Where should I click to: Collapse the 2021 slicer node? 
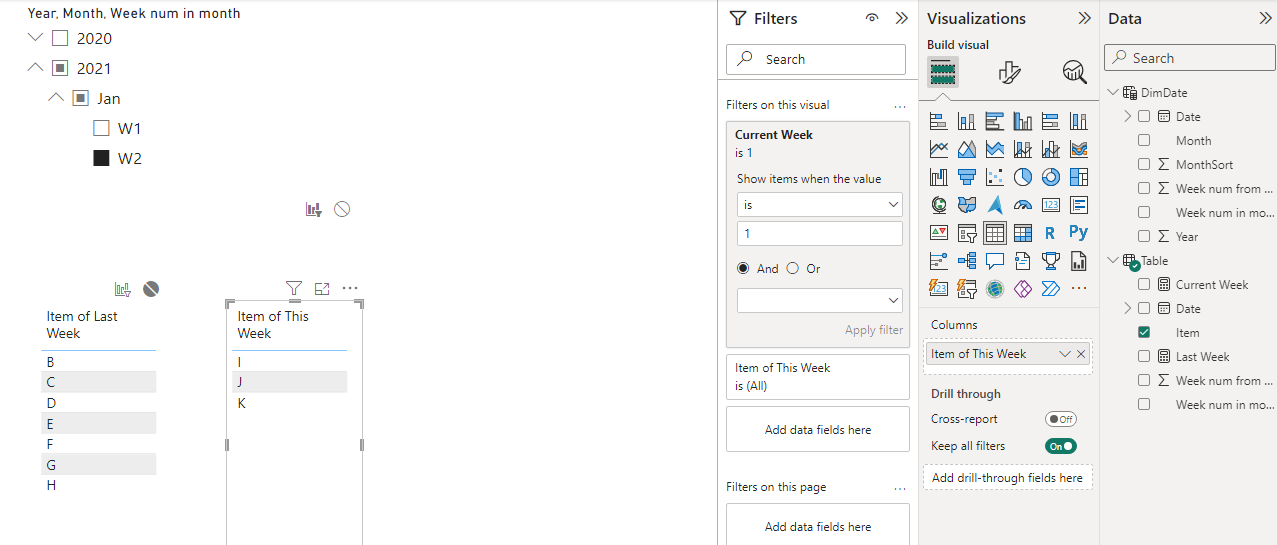click(36, 68)
